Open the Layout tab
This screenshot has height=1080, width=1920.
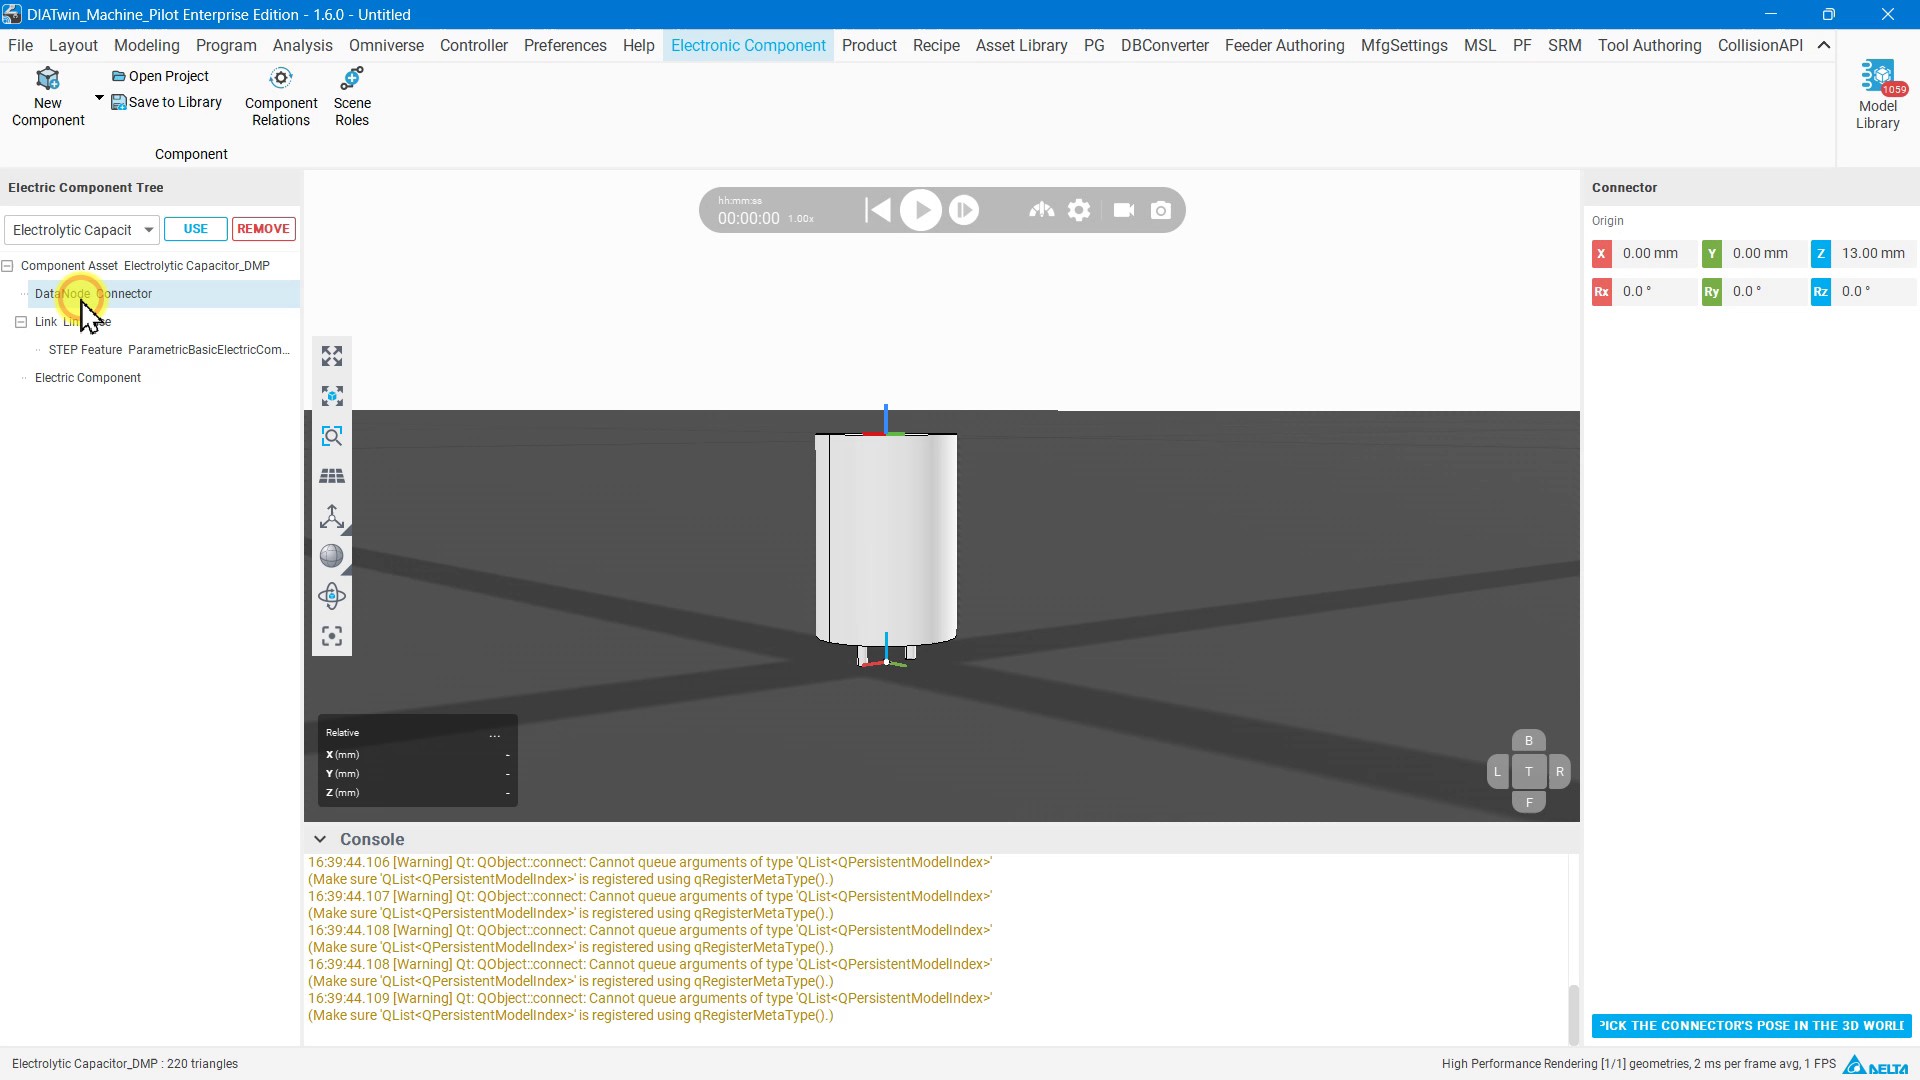coord(73,45)
